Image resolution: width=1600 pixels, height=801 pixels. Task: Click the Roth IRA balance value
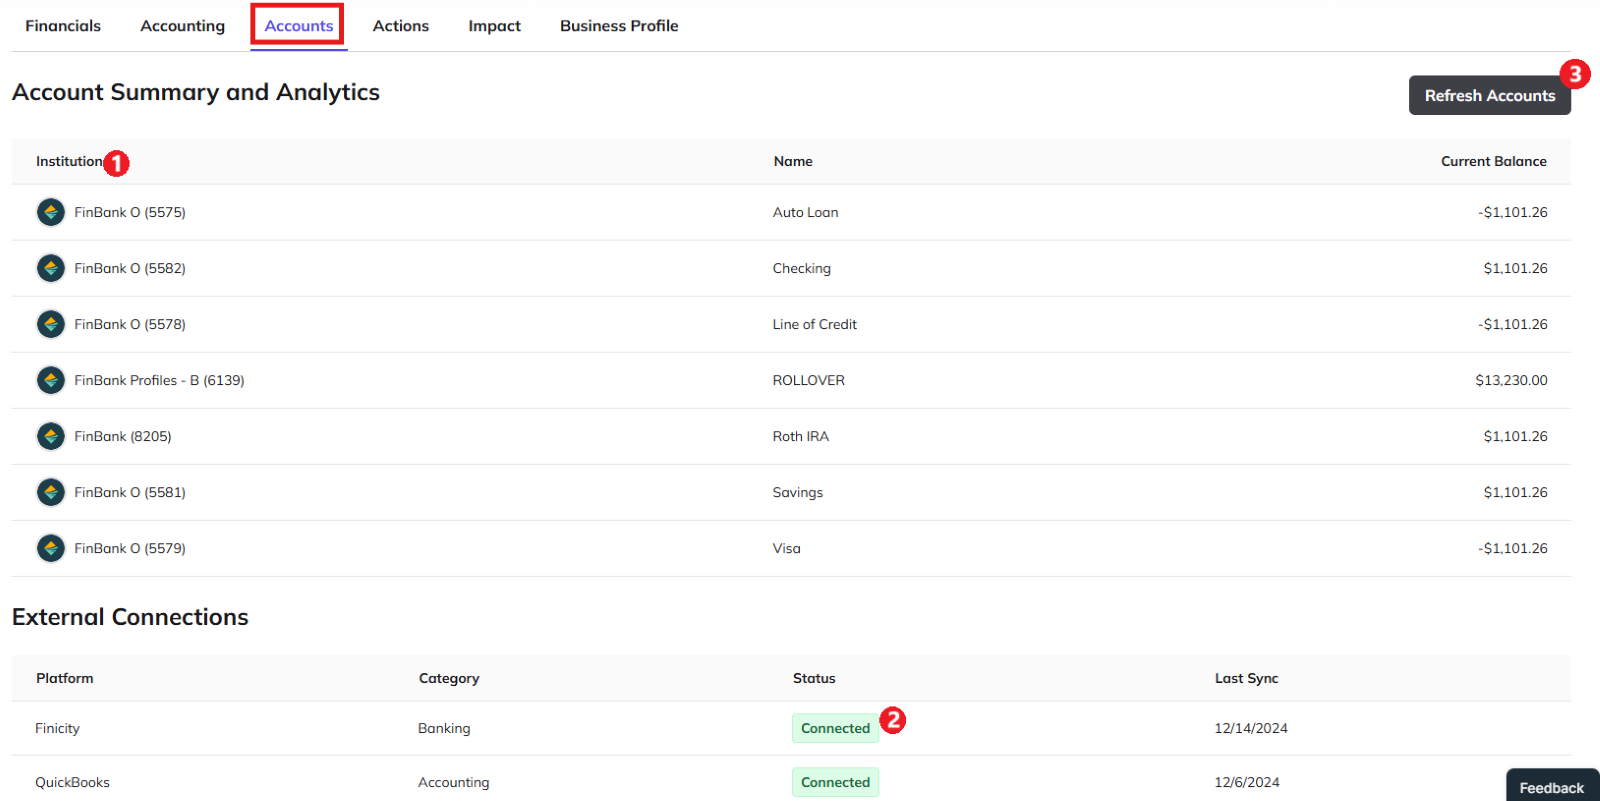1515,436
